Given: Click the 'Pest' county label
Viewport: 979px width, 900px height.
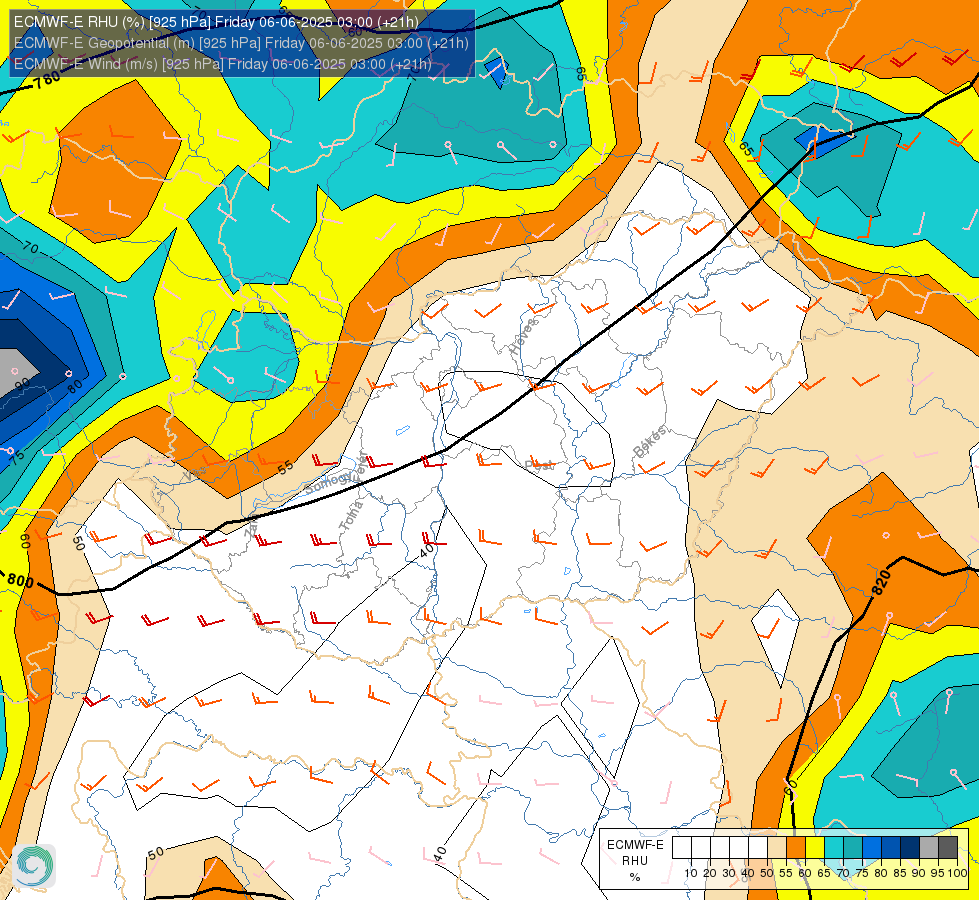Looking at the screenshot, I should [539, 465].
